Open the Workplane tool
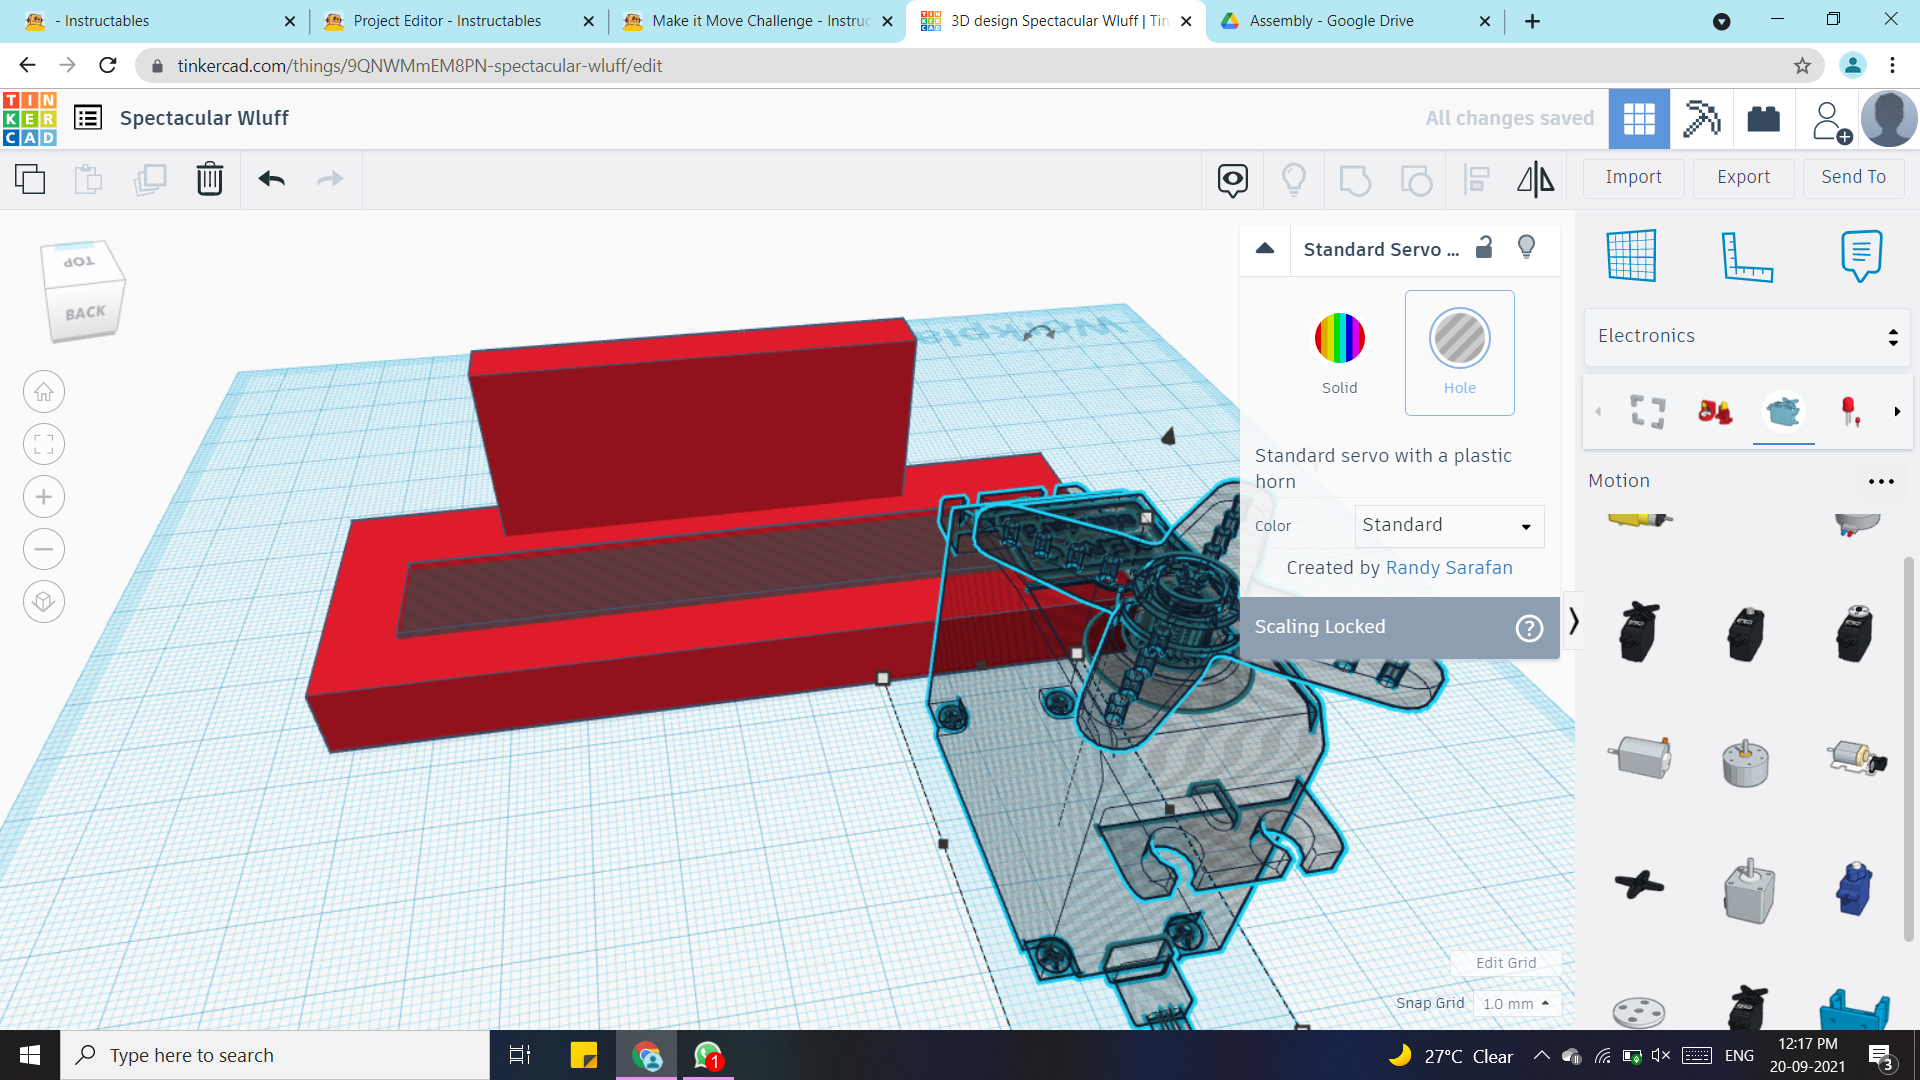 point(1631,255)
